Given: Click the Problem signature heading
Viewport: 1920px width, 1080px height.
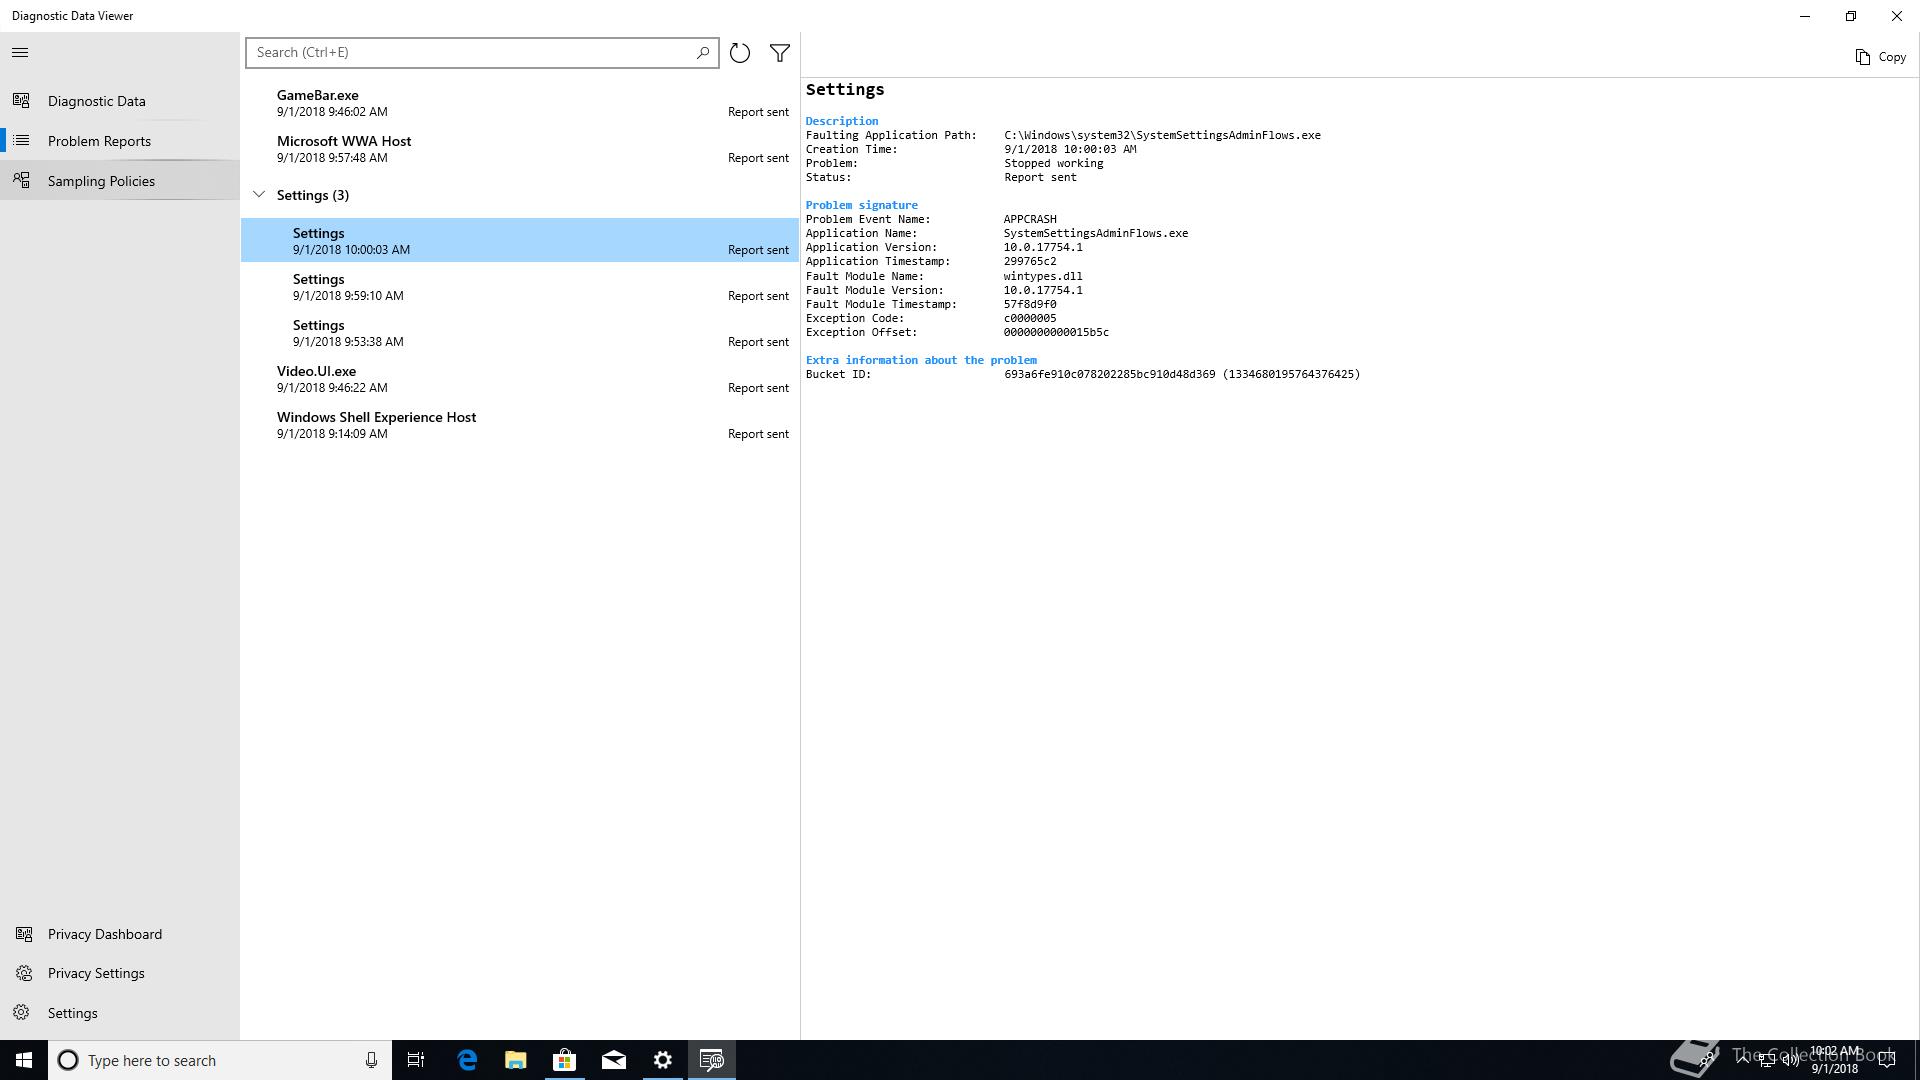Looking at the screenshot, I should (x=862, y=205).
